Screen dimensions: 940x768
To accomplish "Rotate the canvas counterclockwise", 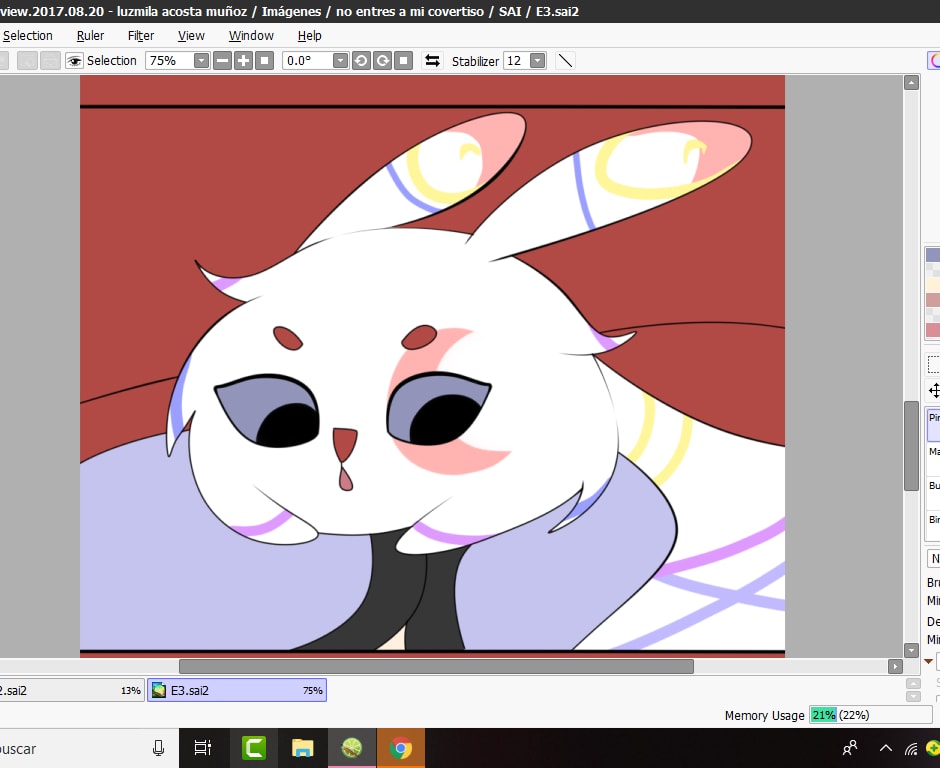I will 361,61.
